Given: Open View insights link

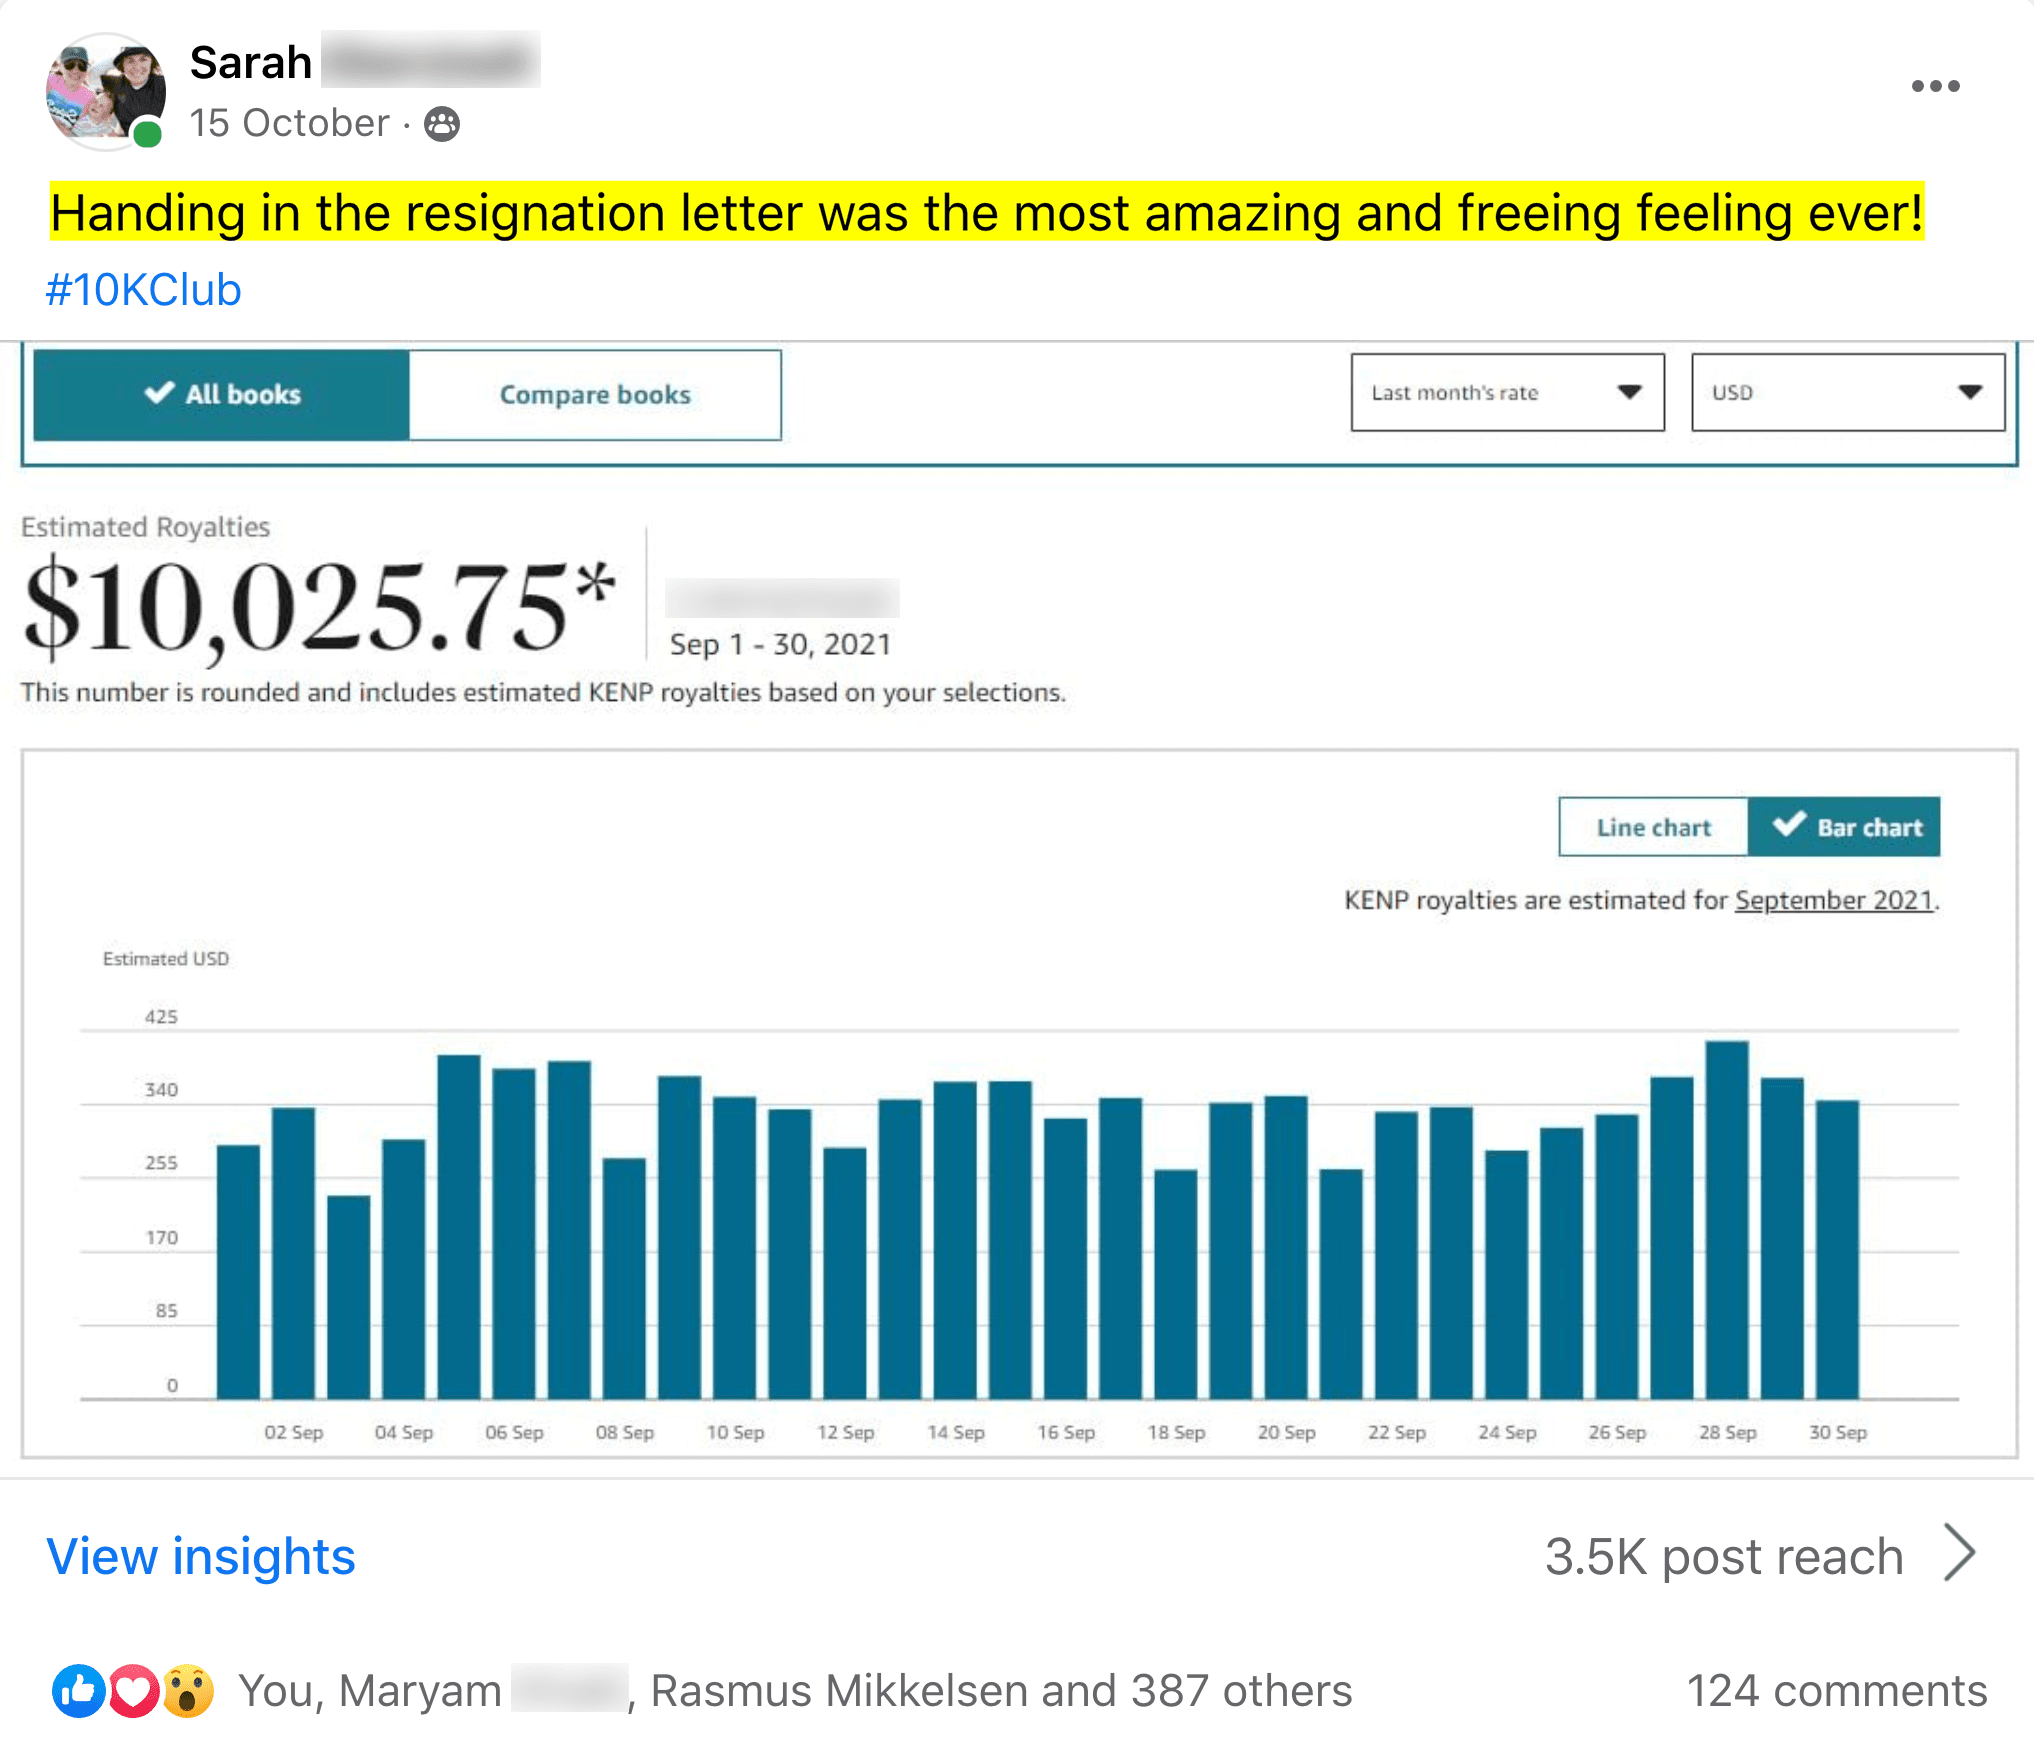Looking at the screenshot, I should (x=201, y=1556).
